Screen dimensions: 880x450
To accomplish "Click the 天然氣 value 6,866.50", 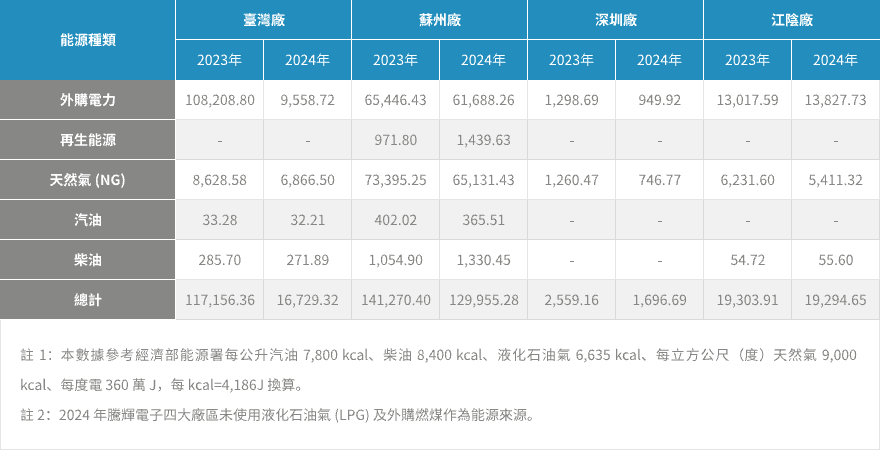I will 308,180.
